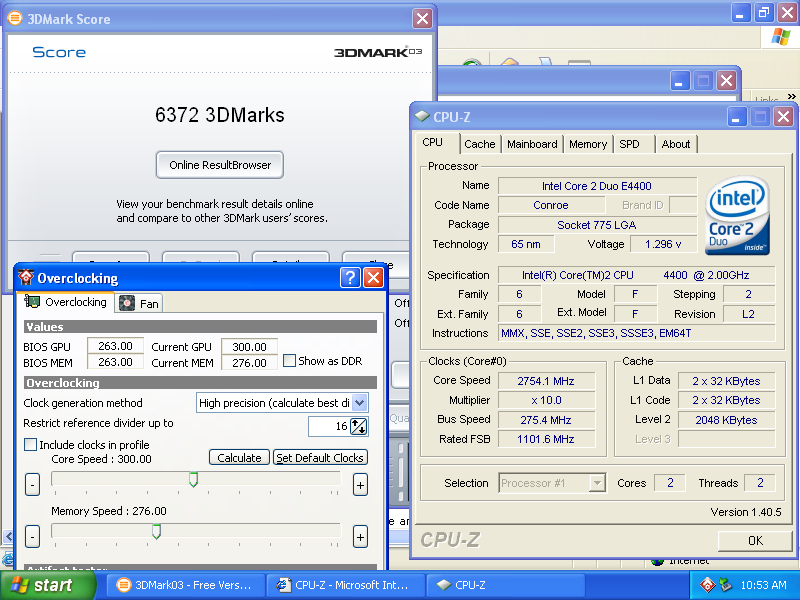Click the taskbar clock showing 10:53 AM
This screenshot has height=600, width=800.
[x=763, y=585]
